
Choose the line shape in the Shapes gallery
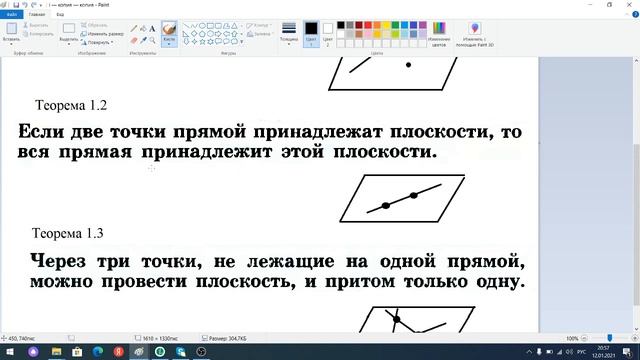186,26
